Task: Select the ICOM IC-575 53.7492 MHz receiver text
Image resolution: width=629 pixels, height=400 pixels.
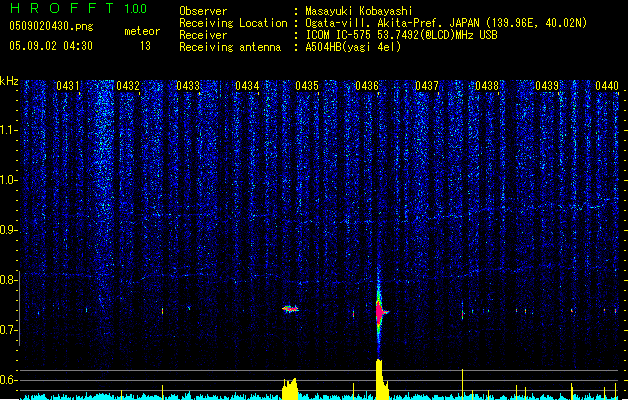Action: (402, 35)
